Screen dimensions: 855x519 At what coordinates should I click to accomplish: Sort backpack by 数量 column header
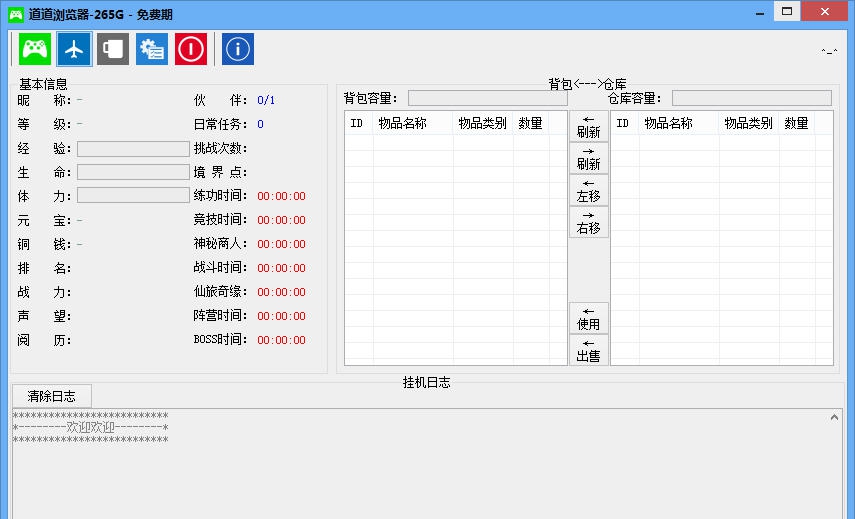click(531, 123)
